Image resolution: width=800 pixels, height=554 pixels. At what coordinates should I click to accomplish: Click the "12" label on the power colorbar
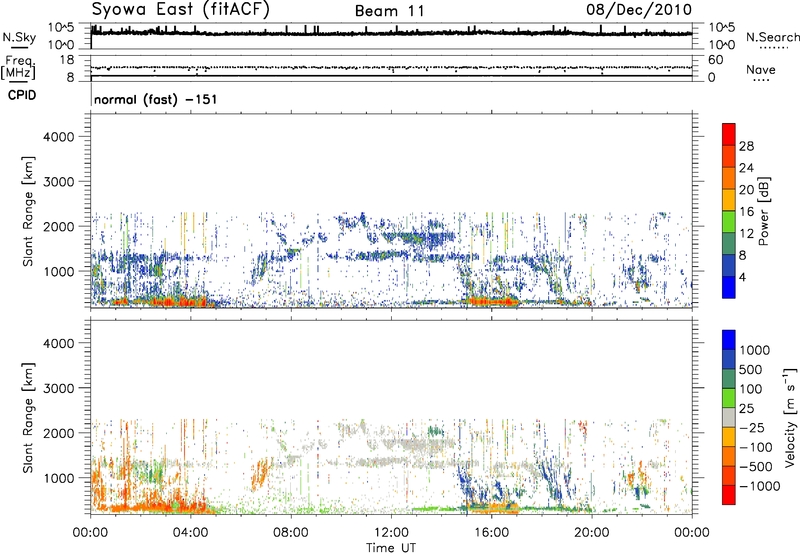(x=746, y=233)
